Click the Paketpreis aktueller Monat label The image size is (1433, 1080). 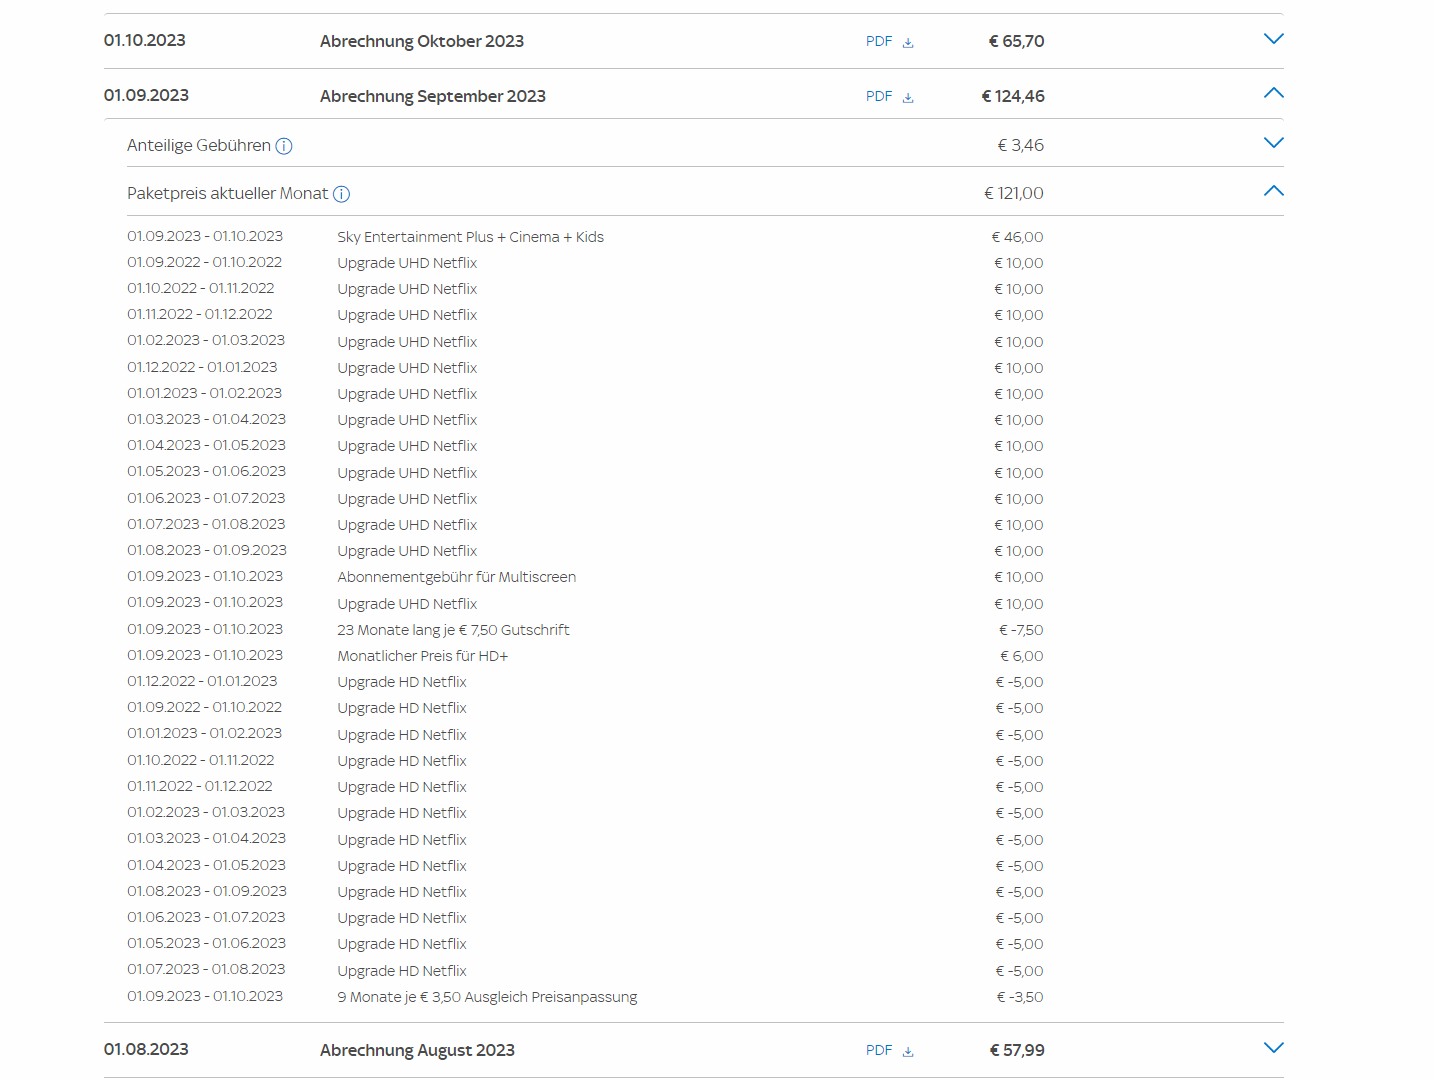click(227, 194)
